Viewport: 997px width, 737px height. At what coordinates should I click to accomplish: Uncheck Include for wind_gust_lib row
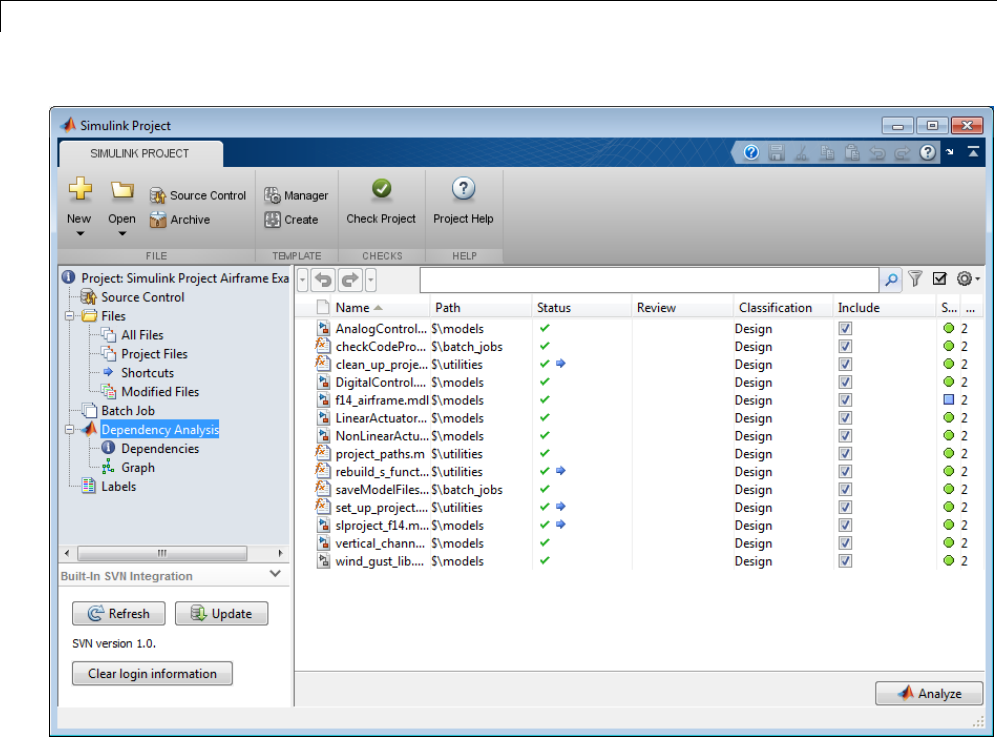(x=845, y=561)
